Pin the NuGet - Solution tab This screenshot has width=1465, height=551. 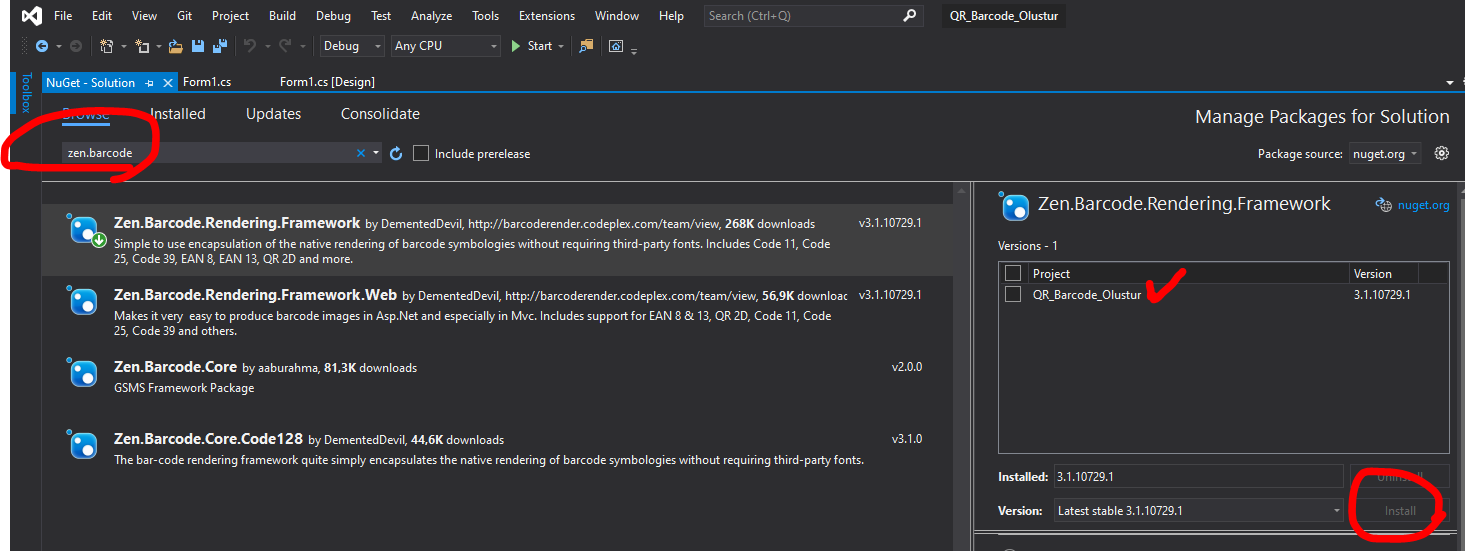pos(150,83)
